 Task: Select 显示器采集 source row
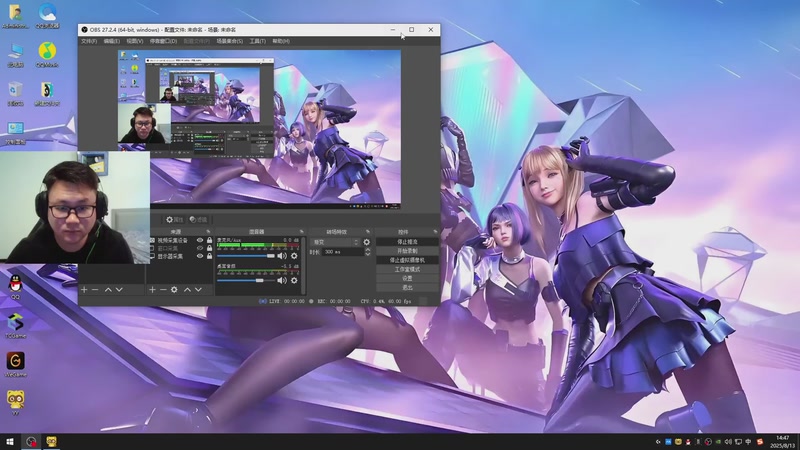(180, 256)
